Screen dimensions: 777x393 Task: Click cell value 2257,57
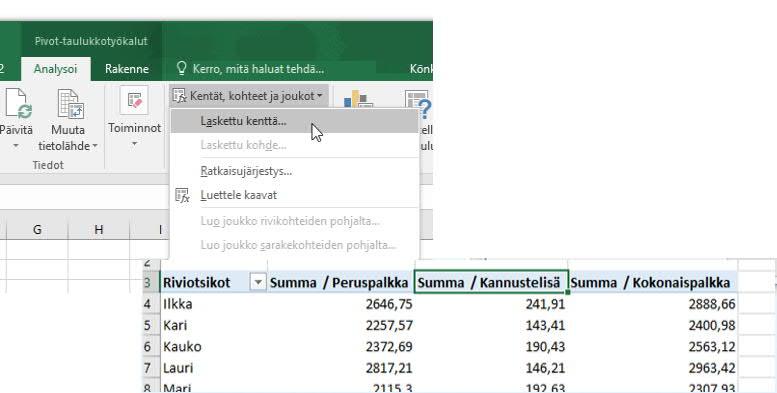pyautogui.click(x=388, y=325)
